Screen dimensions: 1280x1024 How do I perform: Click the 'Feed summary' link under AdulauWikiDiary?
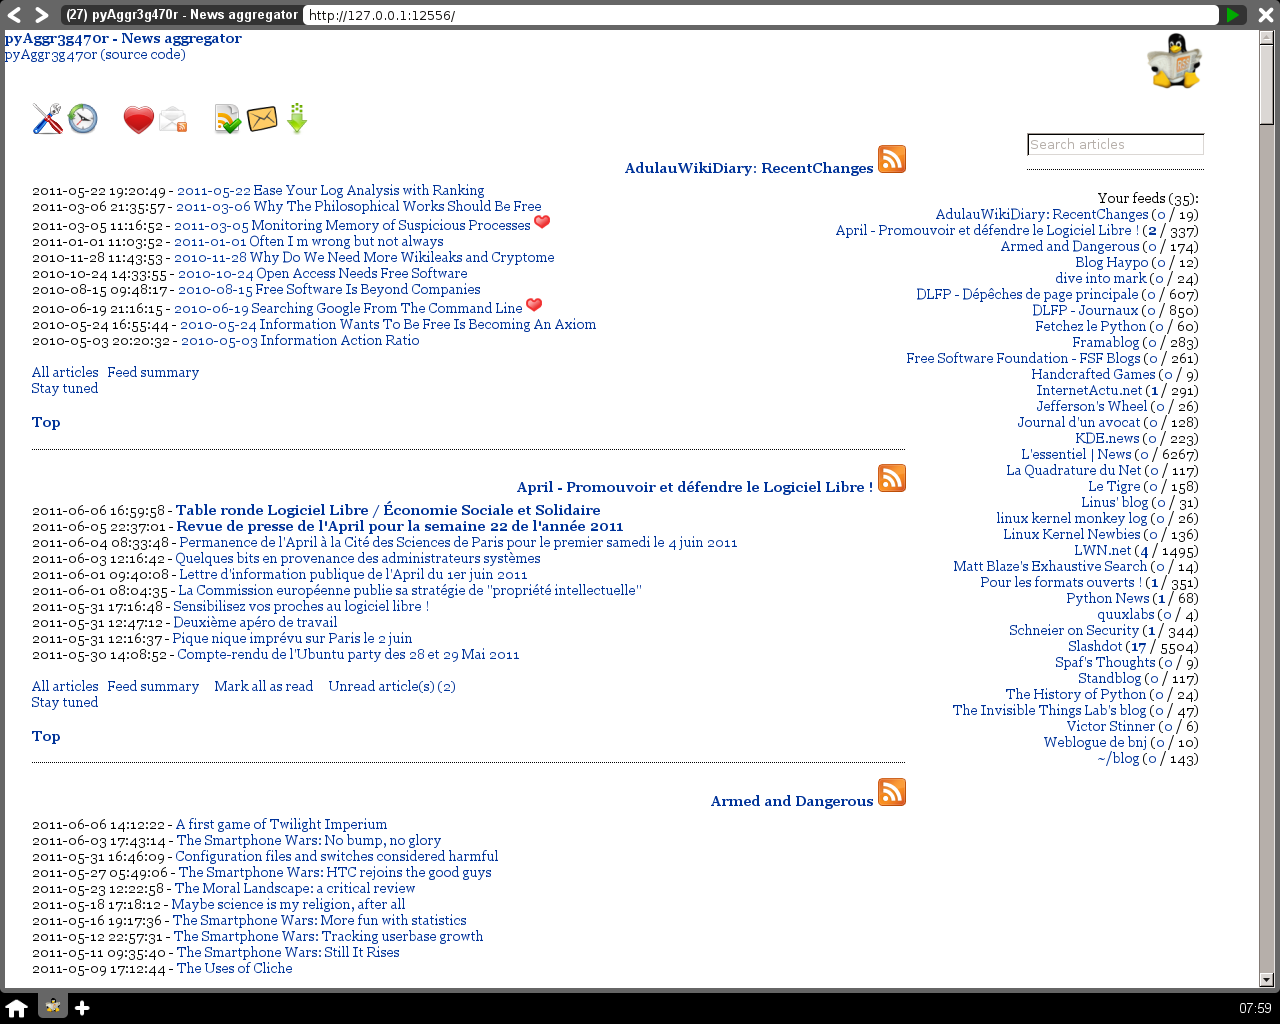pyautogui.click(x=153, y=372)
